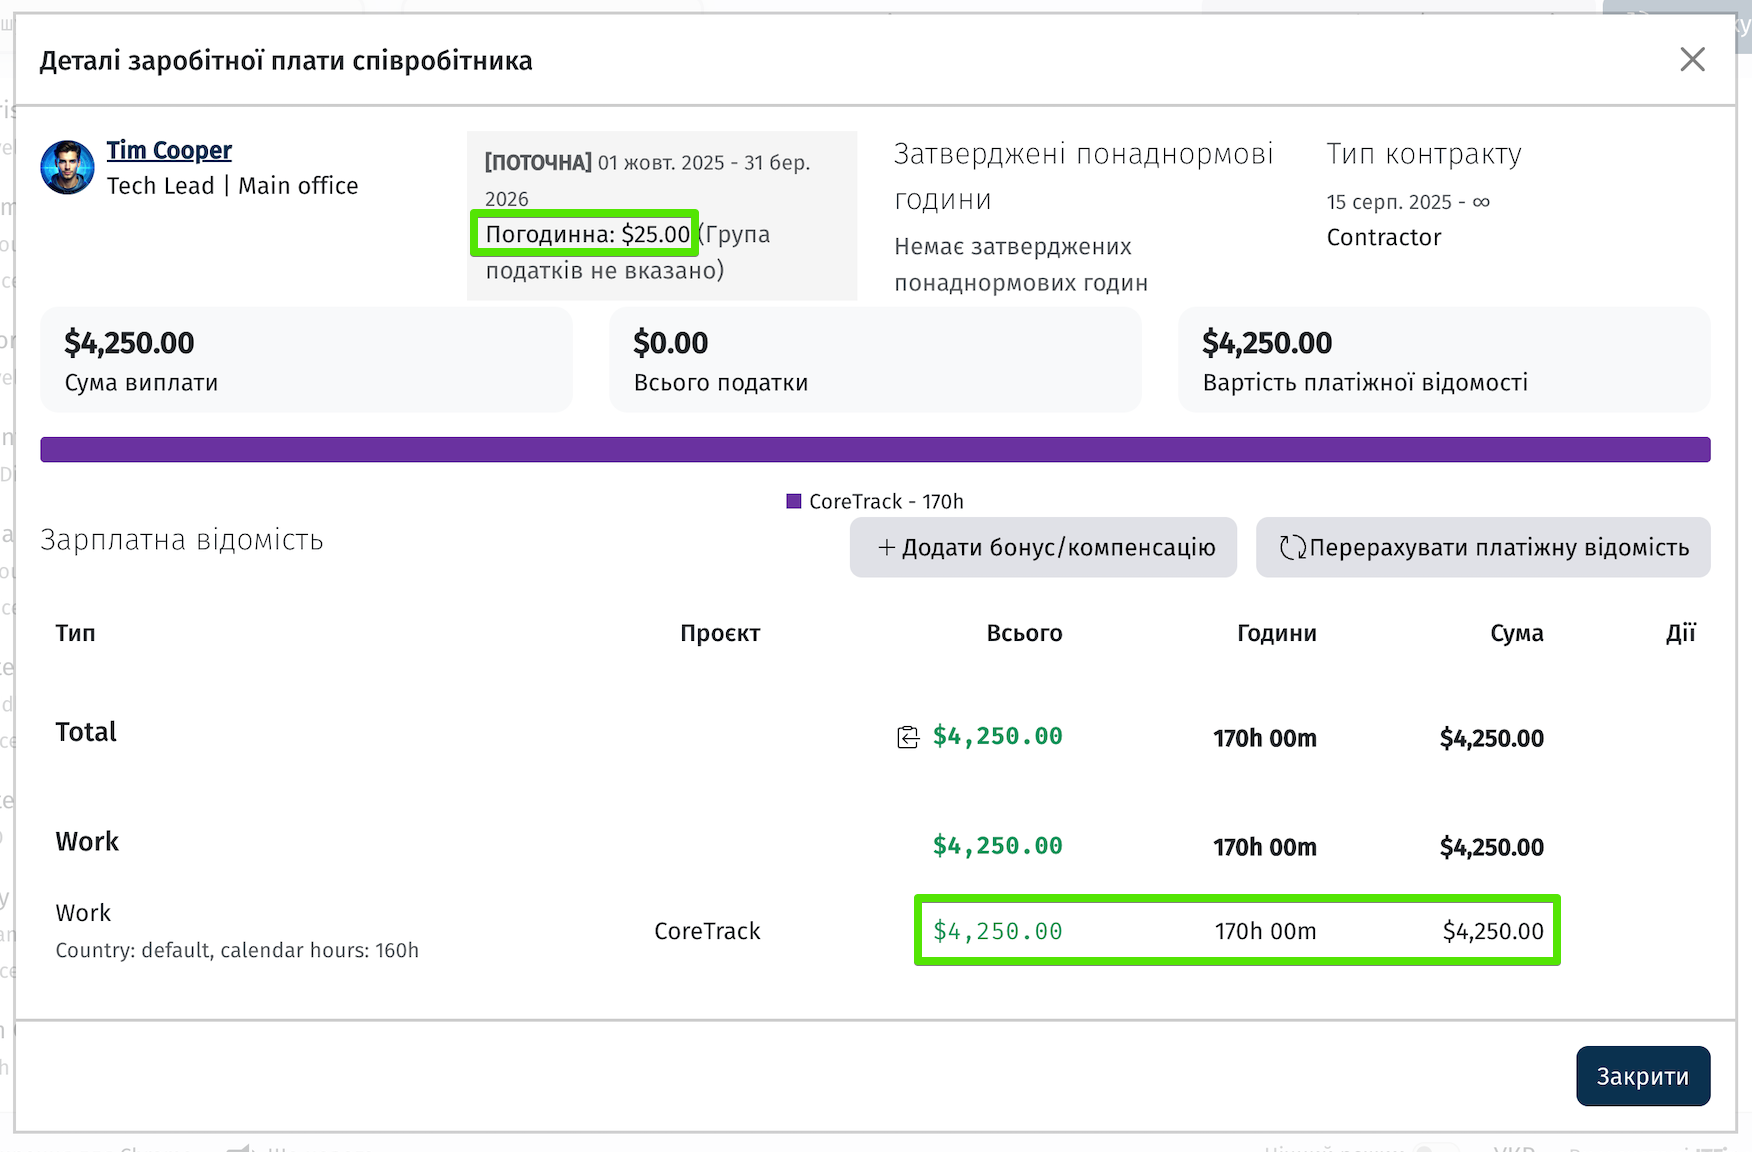1752x1152 pixels.
Task: Click the purple CoreTrack legend square
Action: pos(794,501)
